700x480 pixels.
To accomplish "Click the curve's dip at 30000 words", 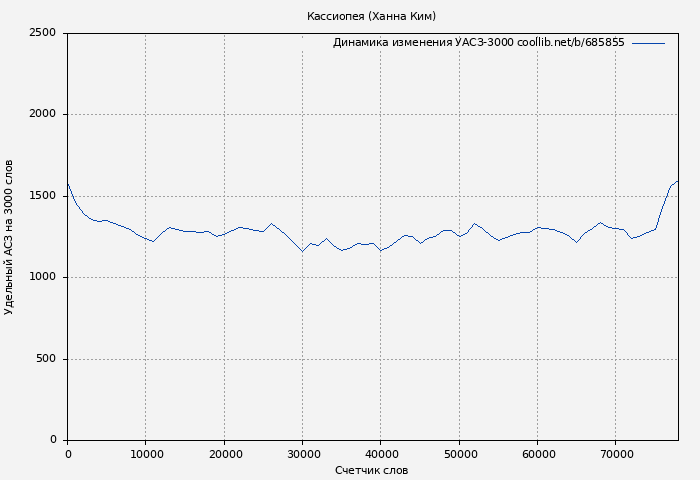I will pyautogui.click(x=302, y=251).
